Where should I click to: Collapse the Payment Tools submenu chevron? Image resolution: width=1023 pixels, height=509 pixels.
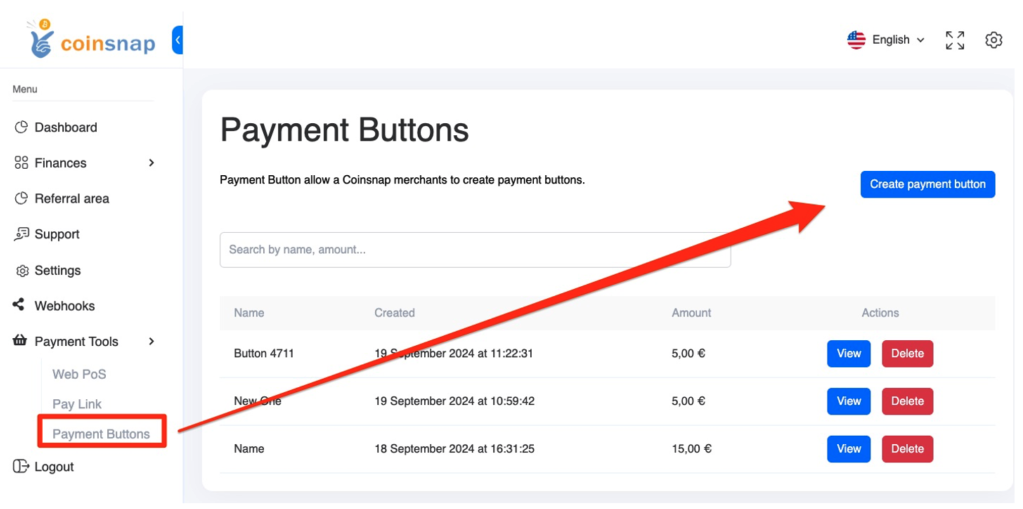click(x=151, y=341)
